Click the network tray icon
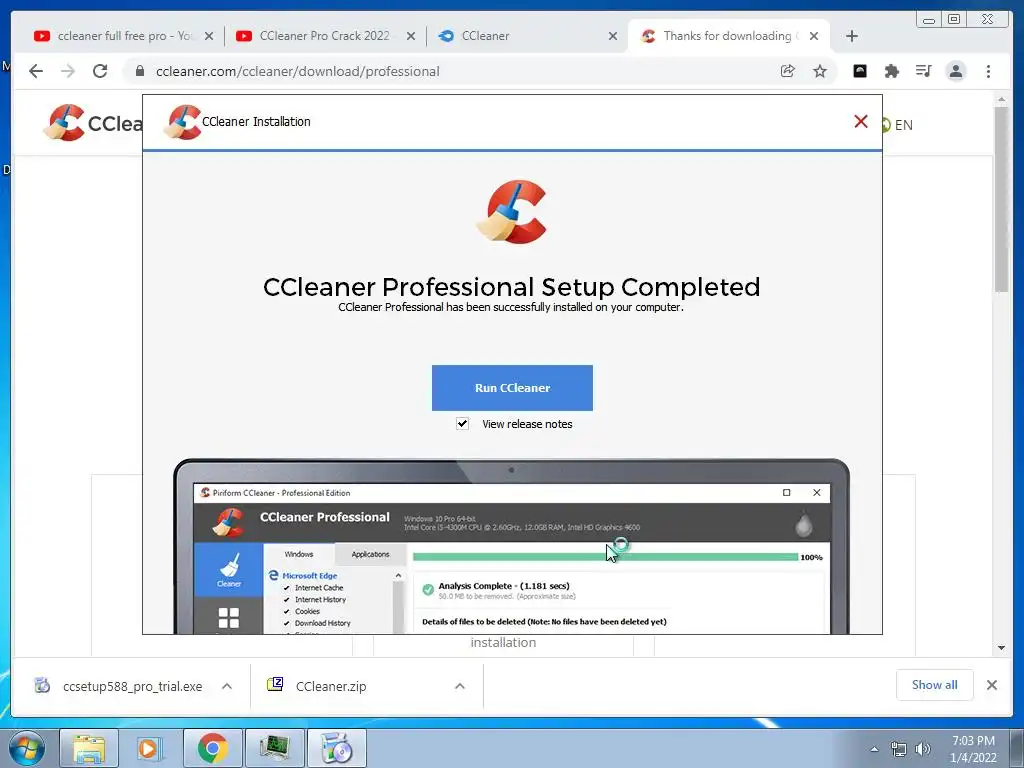 point(899,749)
